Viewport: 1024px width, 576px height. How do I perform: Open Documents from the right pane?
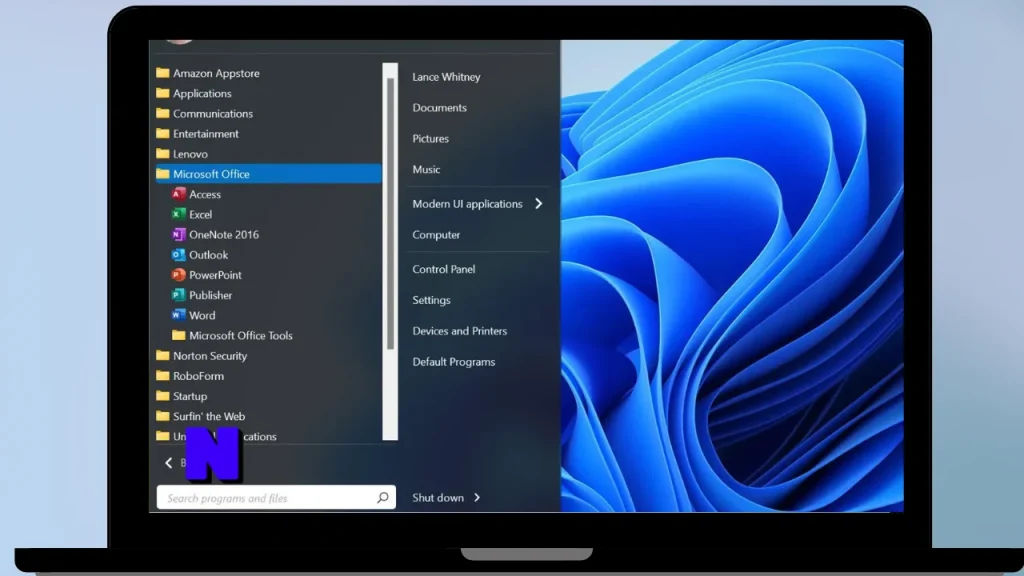pos(440,108)
